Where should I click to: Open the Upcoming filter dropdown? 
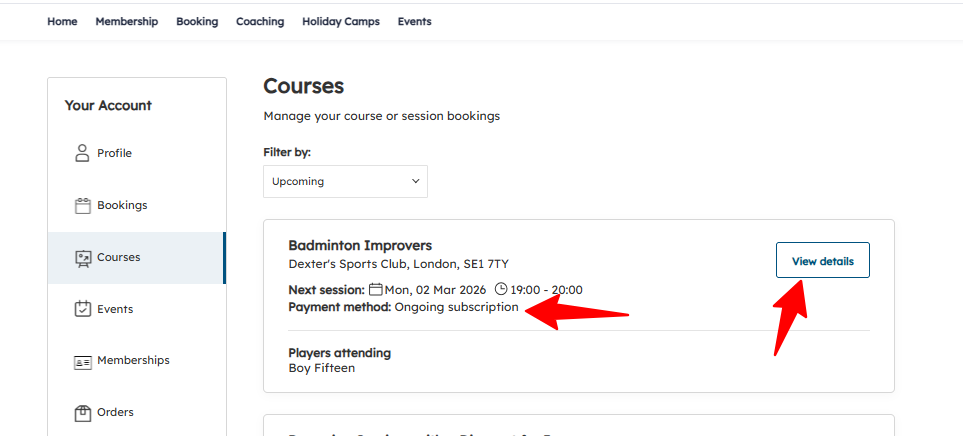tap(345, 182)
